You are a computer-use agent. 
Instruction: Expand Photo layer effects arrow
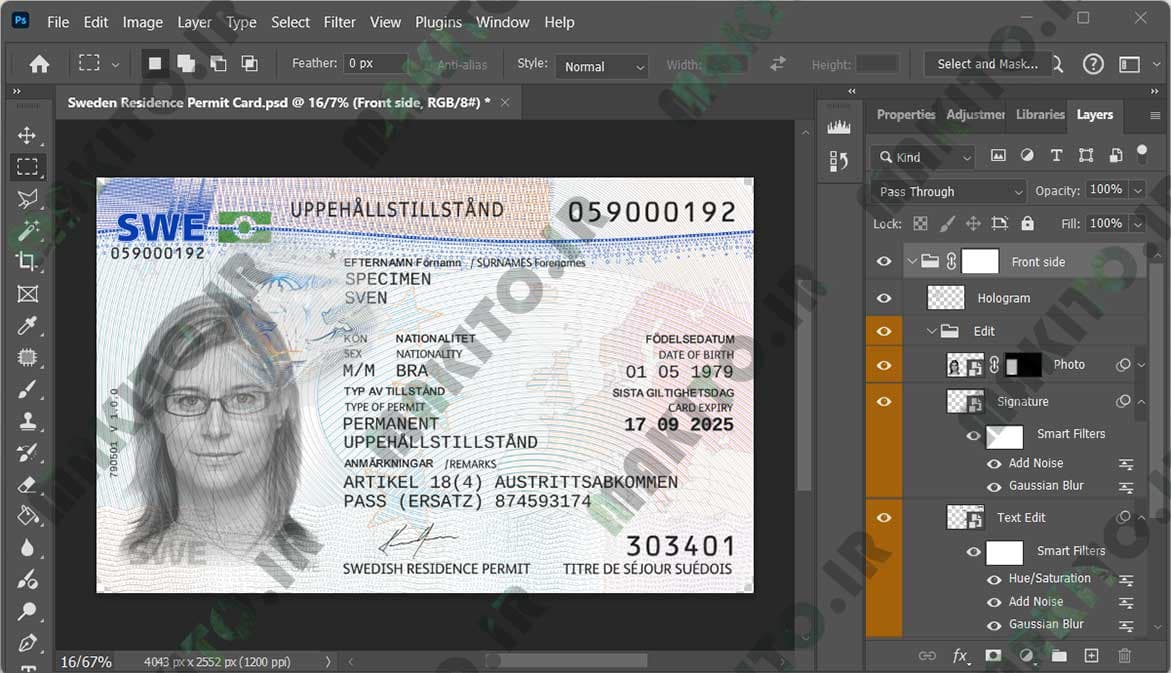click(x=1142, y=365)
